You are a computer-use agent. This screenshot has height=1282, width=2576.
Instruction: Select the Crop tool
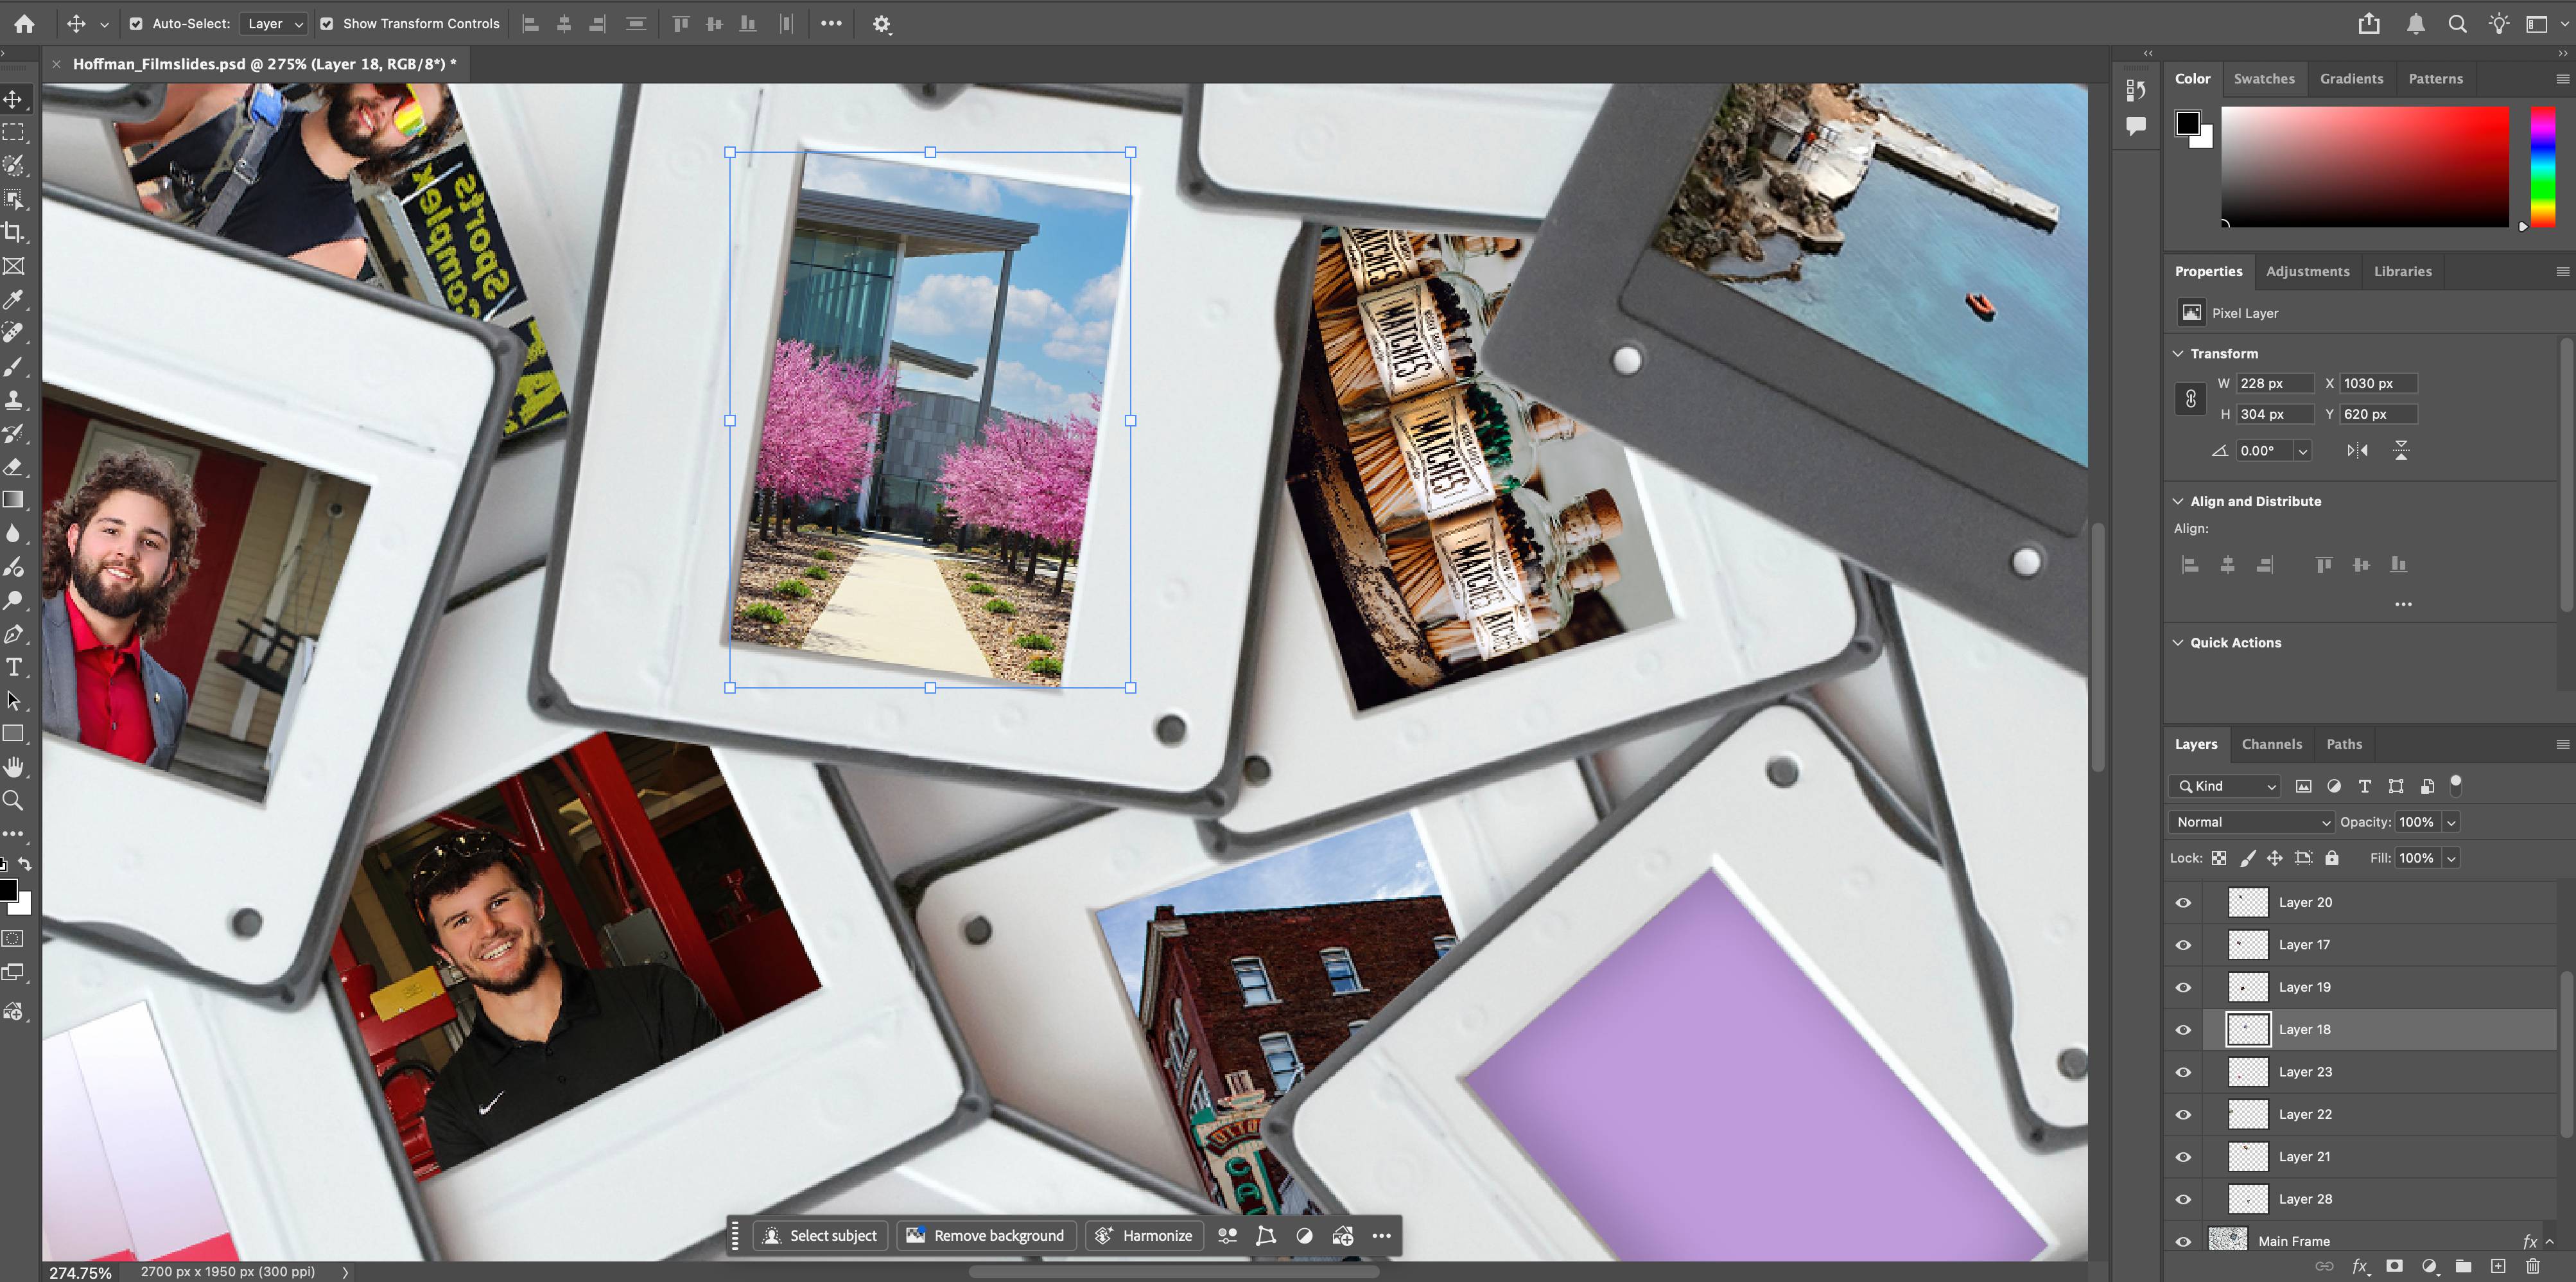[x=14, y=233]
